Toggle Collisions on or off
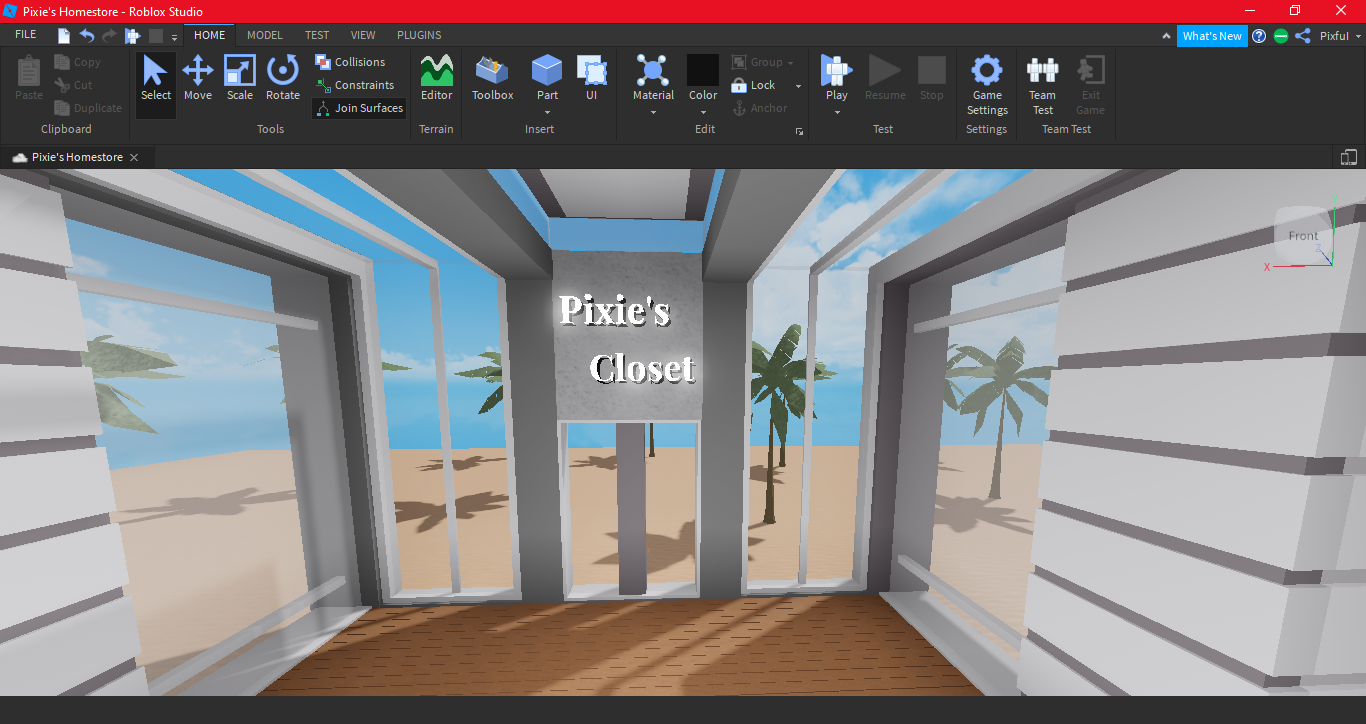This screenshot has height=724, width=1366. pos(351,61)
